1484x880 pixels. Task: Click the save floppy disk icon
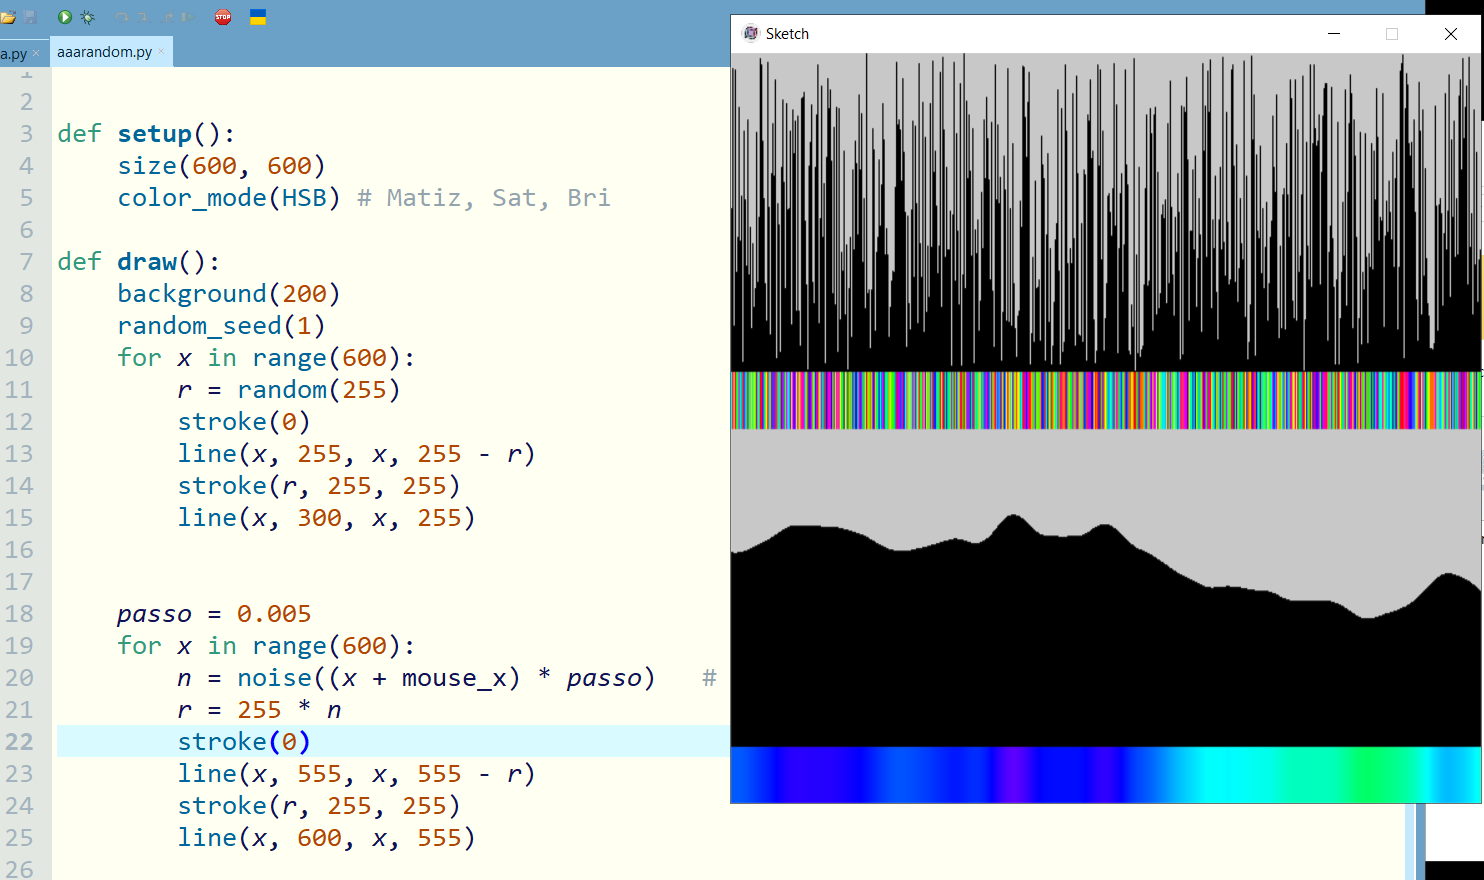click(x=30, y=17)
